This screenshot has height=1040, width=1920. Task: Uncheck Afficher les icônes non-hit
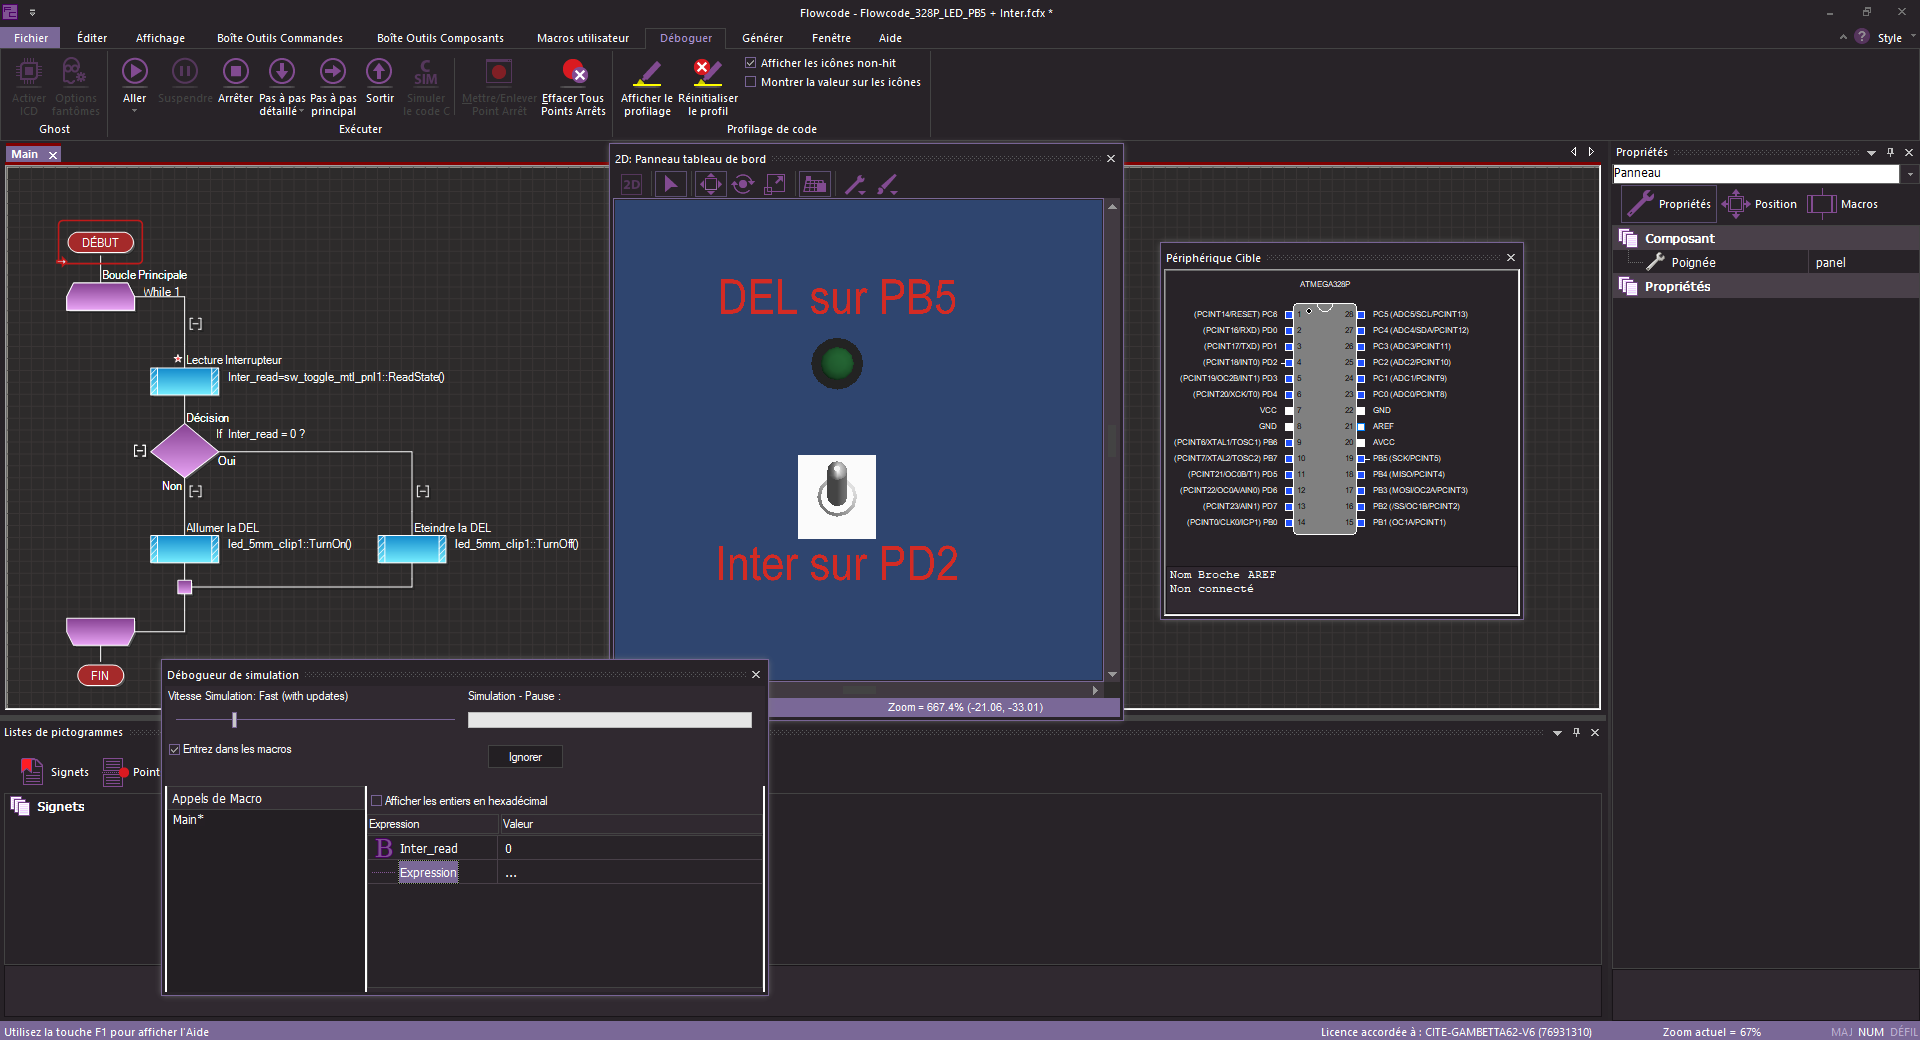coord(751,63)
